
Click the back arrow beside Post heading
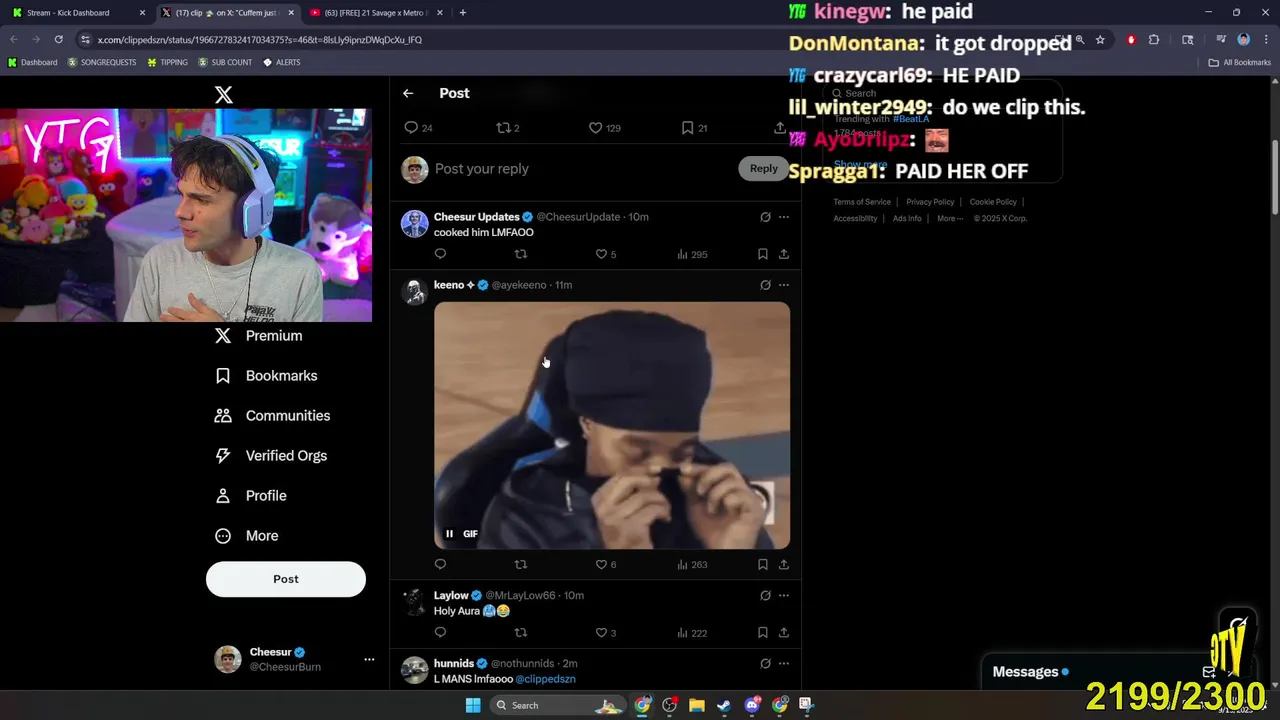pyautogui.click(x=408, y=93)
